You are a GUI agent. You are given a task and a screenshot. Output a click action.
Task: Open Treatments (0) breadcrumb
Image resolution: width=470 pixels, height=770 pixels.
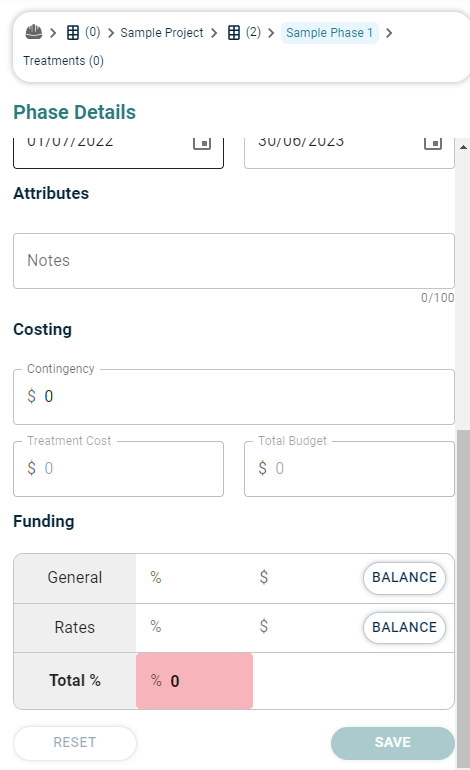(x=63, y=61)
